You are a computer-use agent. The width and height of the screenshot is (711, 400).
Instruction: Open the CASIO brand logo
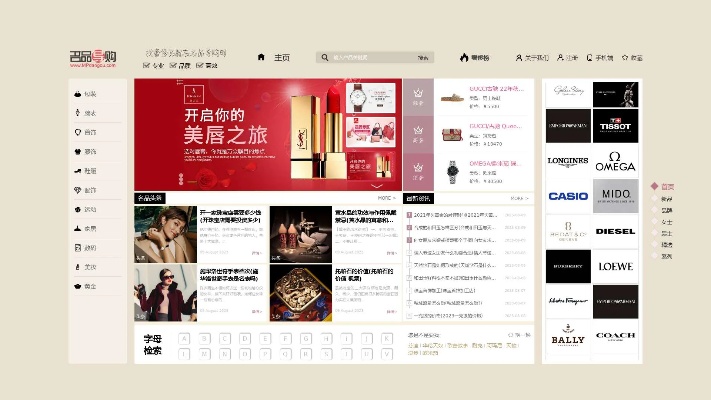[x=568, y=196]
